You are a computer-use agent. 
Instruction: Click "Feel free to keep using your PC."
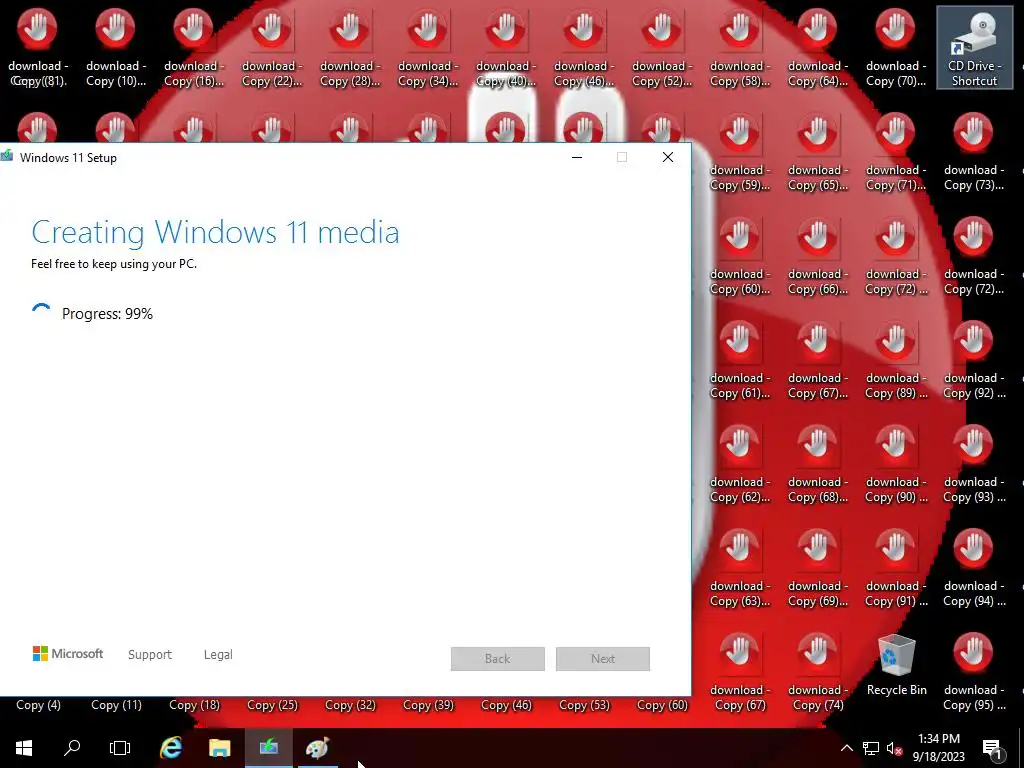click(114, 264)
